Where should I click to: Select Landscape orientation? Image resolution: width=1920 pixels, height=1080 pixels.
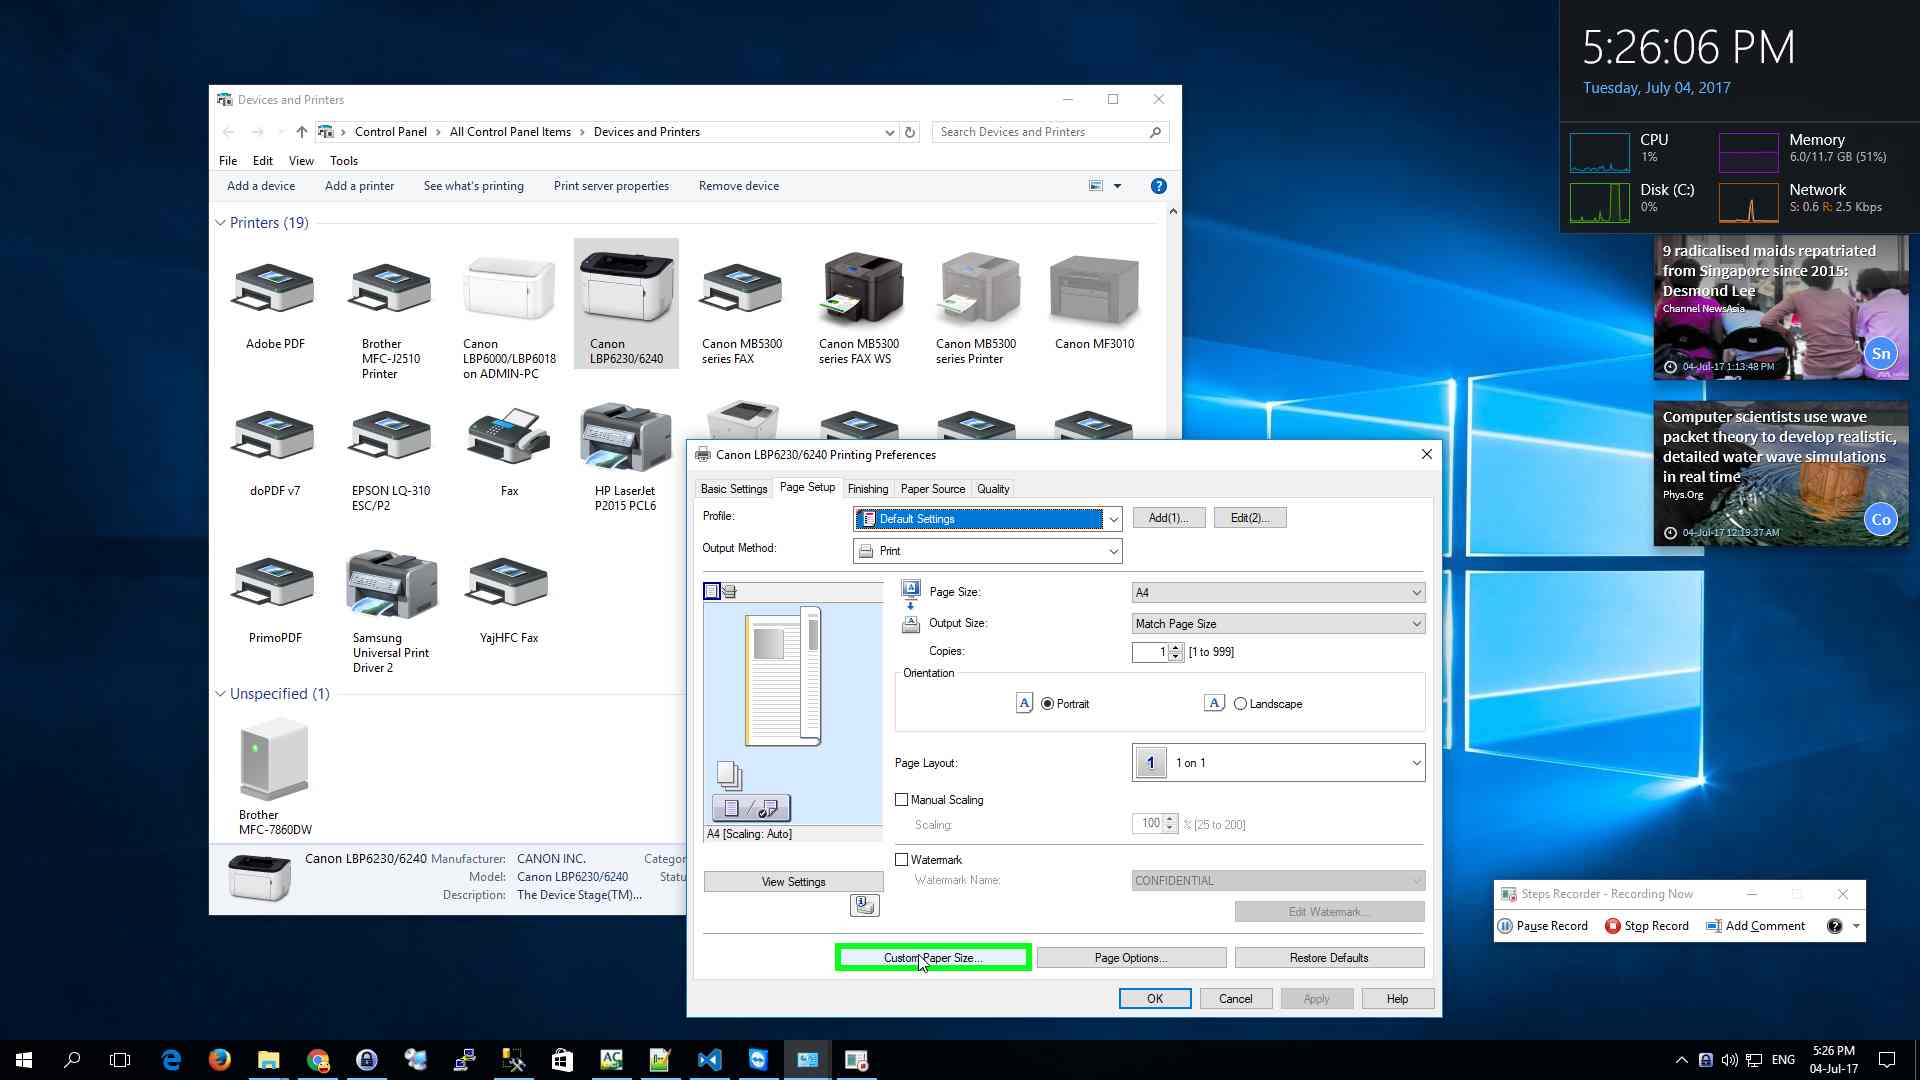coord(1241,704)
